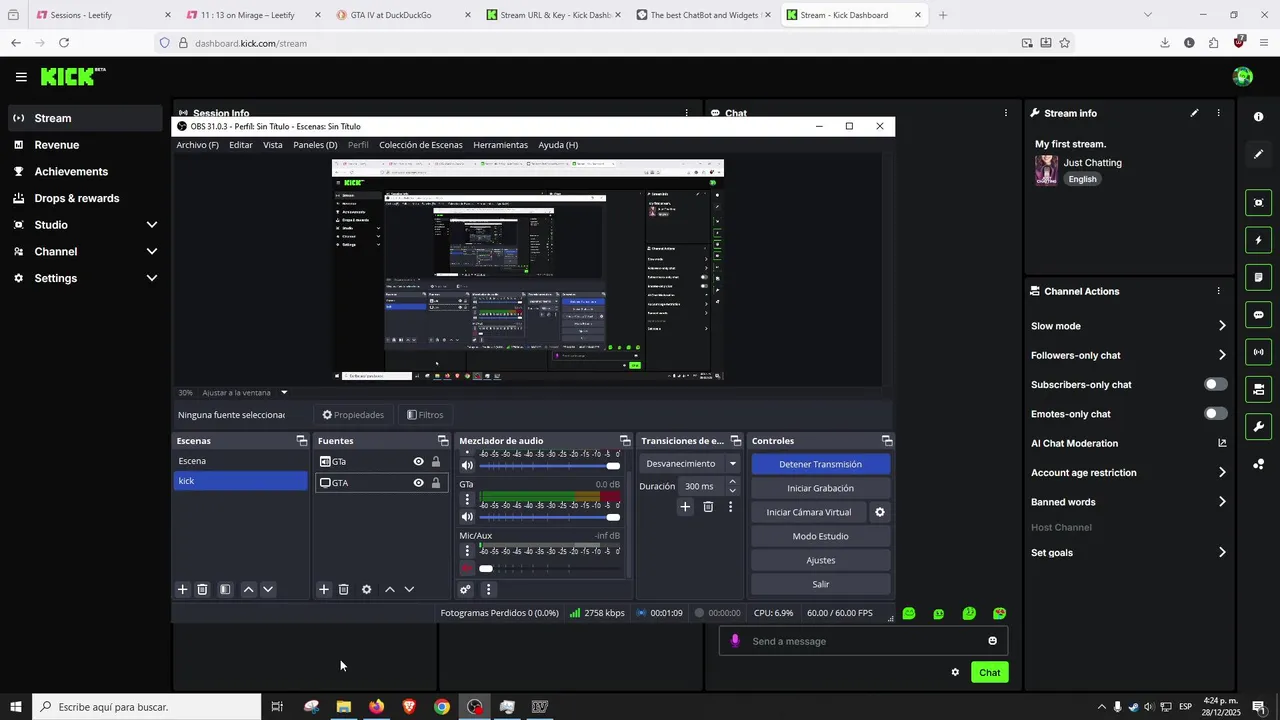Open the emoji picker in the chat message box
The height and width of the screenshot is (720, 1280).
[x=993, y=641]
